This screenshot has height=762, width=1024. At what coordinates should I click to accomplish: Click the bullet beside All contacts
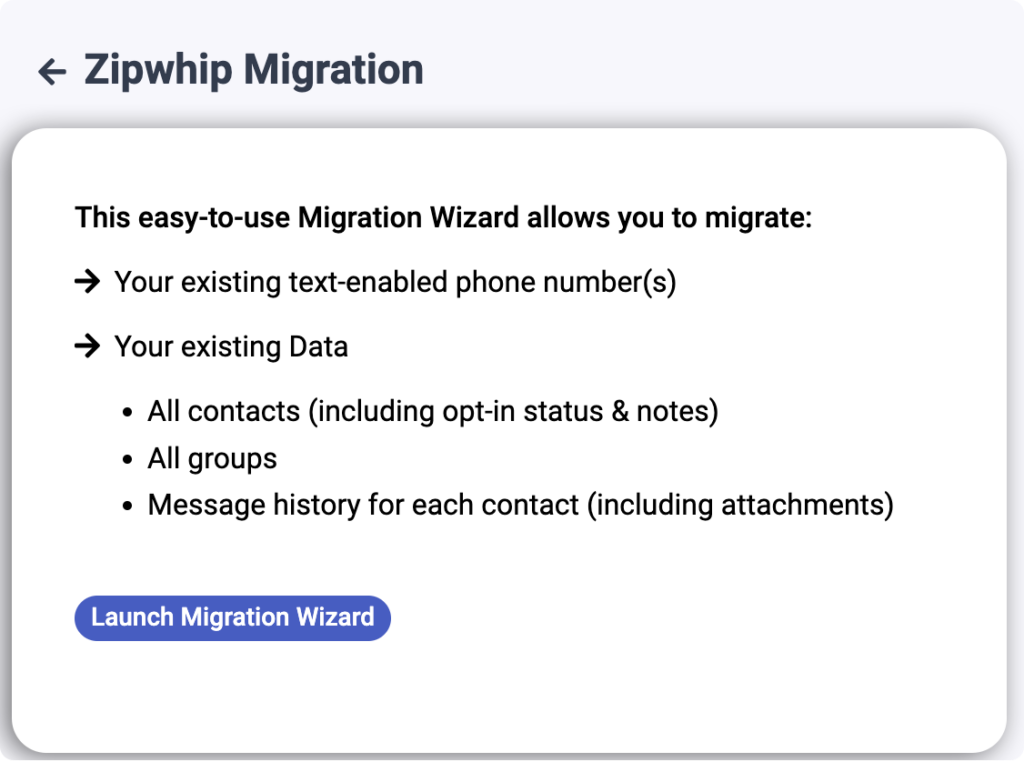pos(127,411)
